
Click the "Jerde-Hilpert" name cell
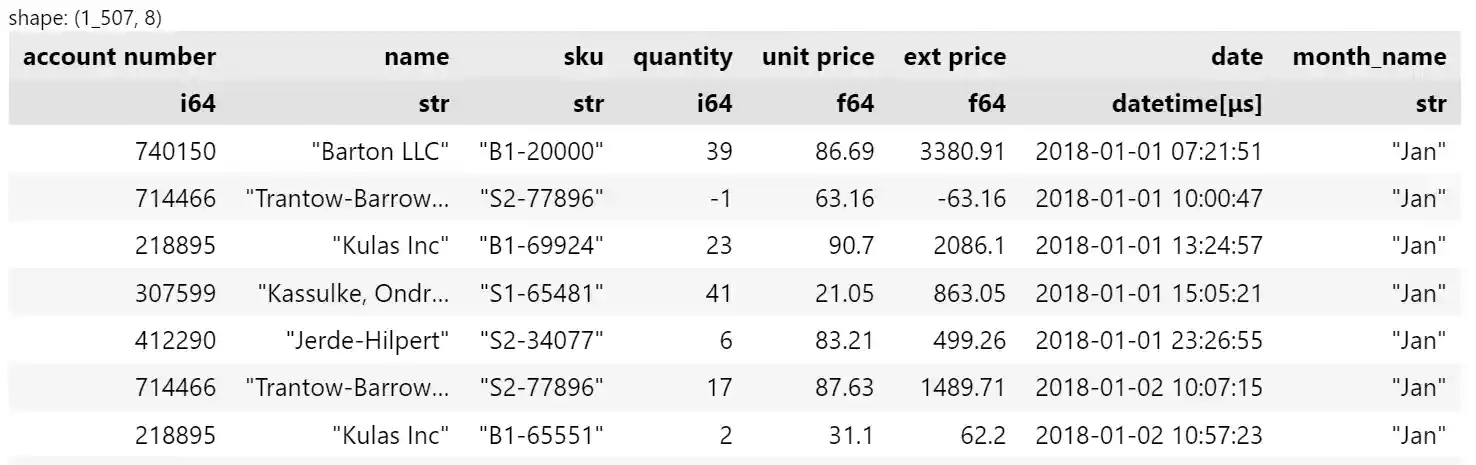point(367,340)
